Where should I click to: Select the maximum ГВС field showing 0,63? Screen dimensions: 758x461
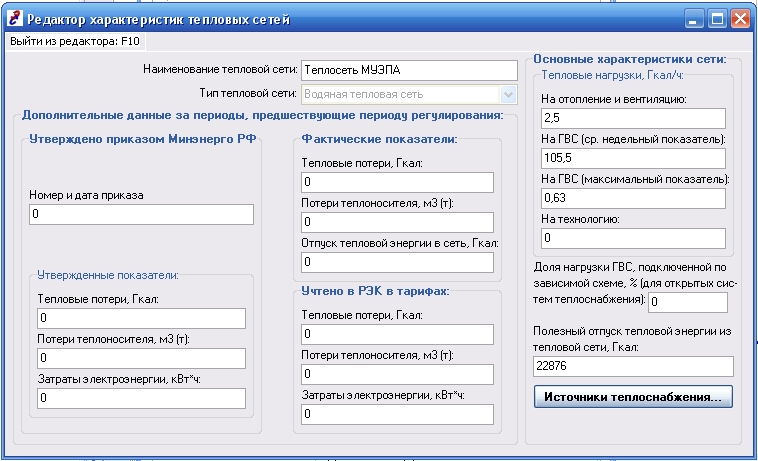(x=633, y=198)
